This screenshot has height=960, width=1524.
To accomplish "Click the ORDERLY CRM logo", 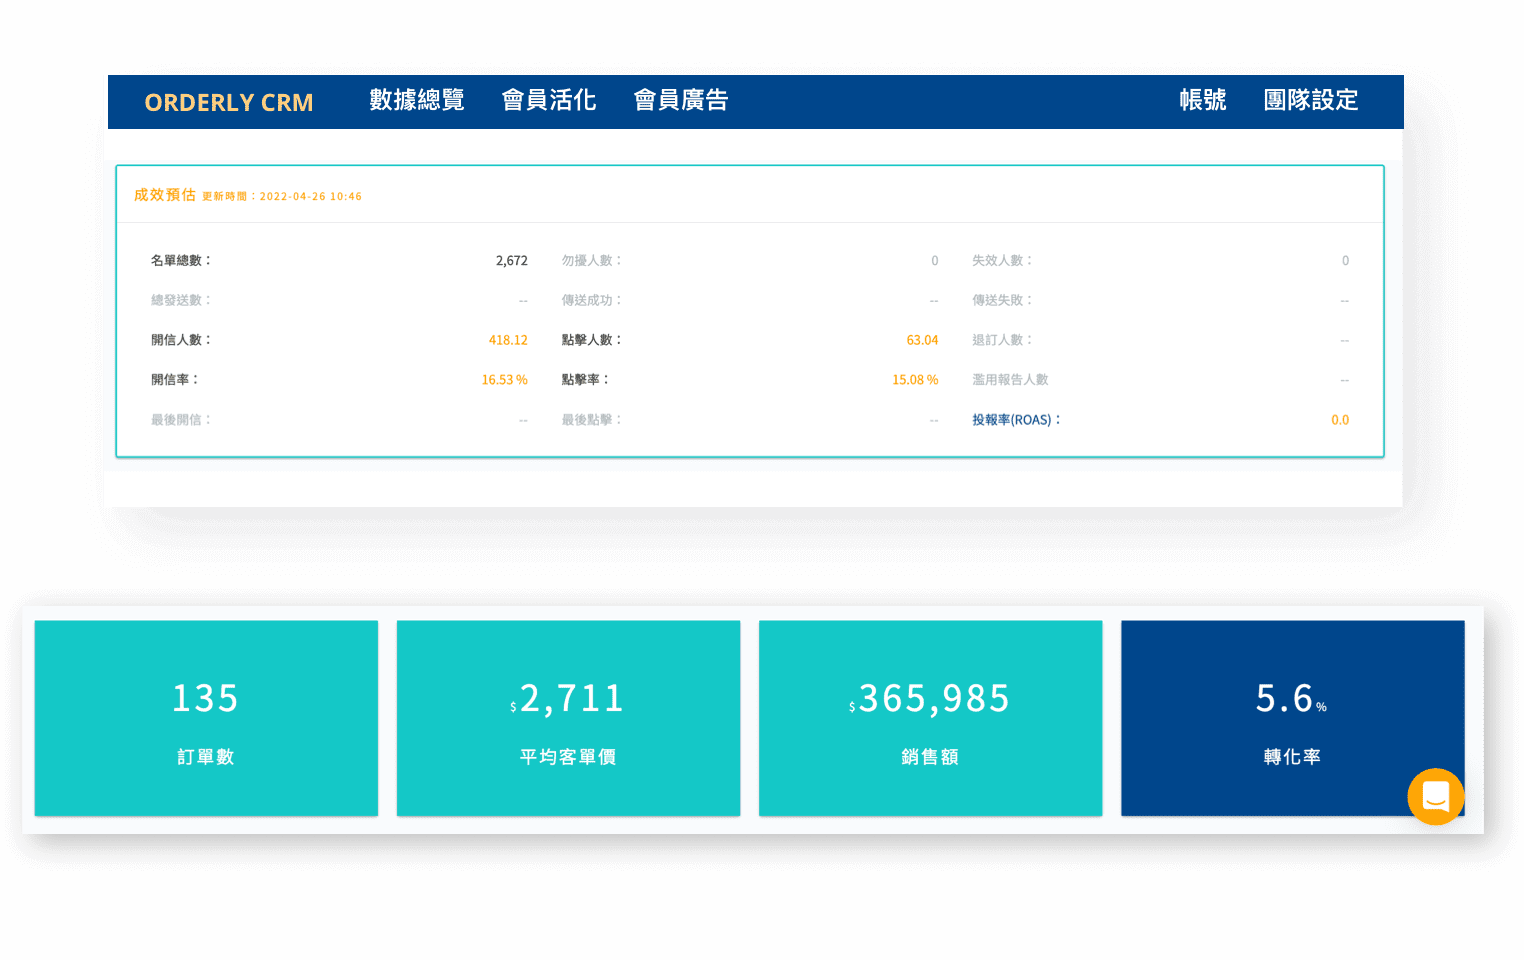I will (x=229, y=102).
